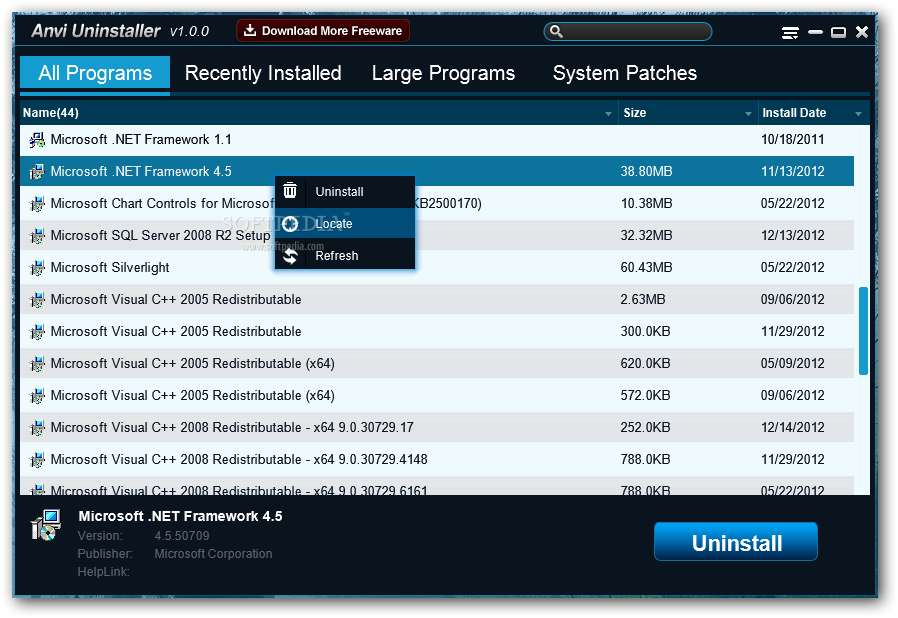Screen dimensions: 898x618
Task: Close the Anvi Uninstaller window
Action: [862, 32]
